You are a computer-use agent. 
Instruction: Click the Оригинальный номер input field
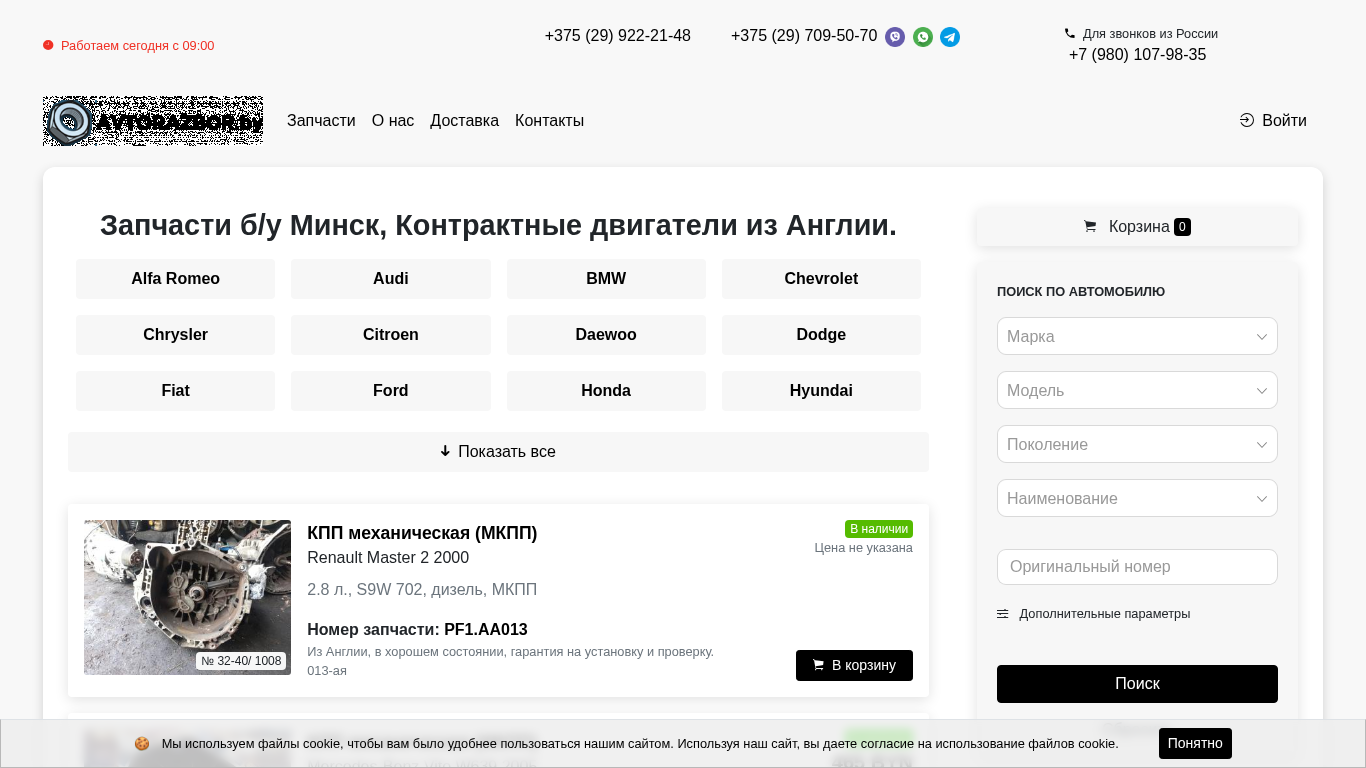[1137, 567]
